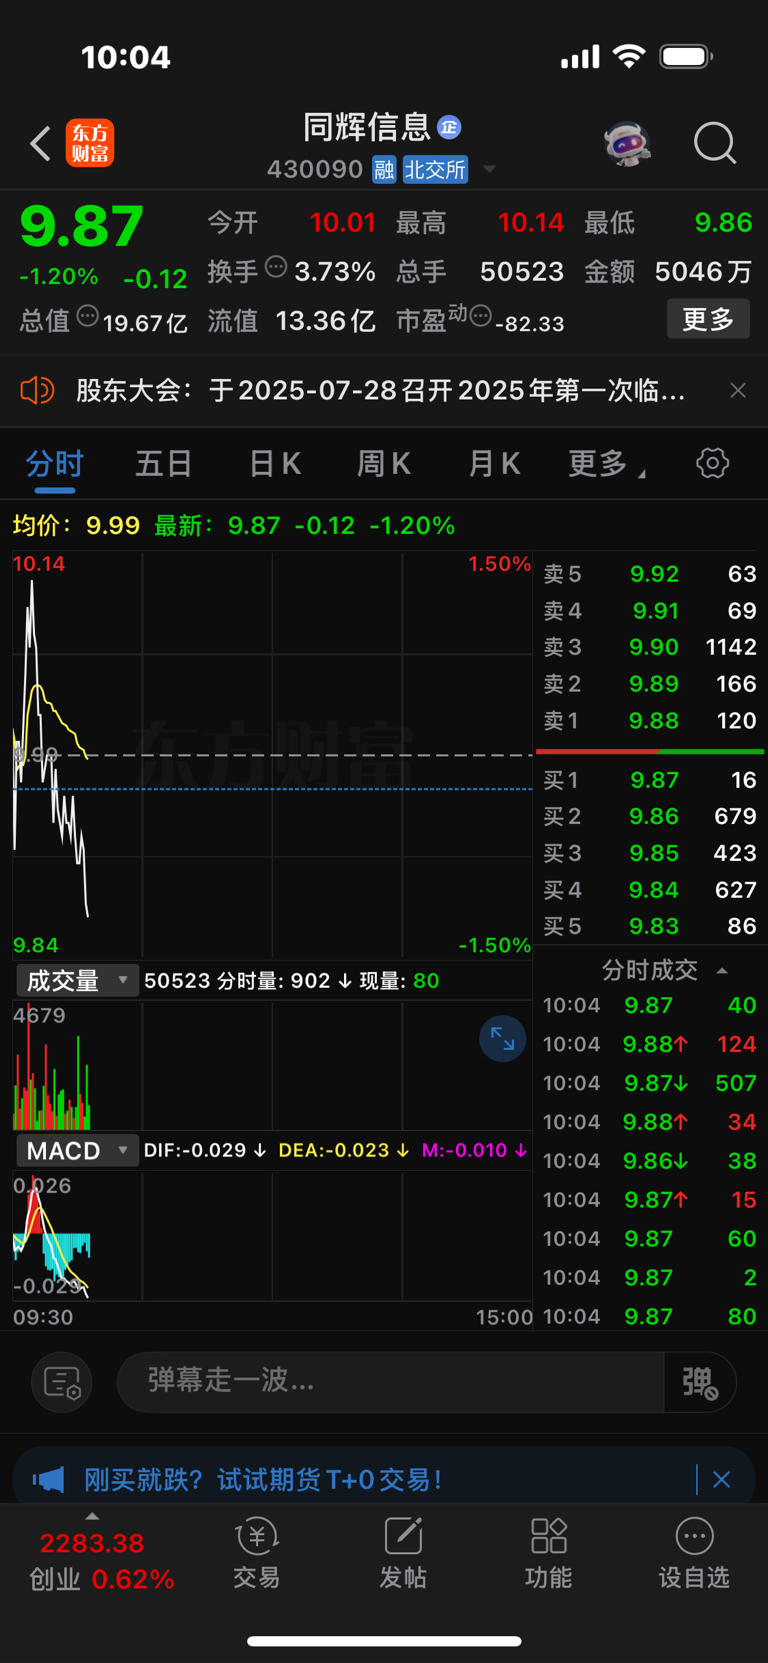Select 买3 price 9.85 row
Image resolution: width=768 pixels, height=1663 pixels.
point(650,853)
